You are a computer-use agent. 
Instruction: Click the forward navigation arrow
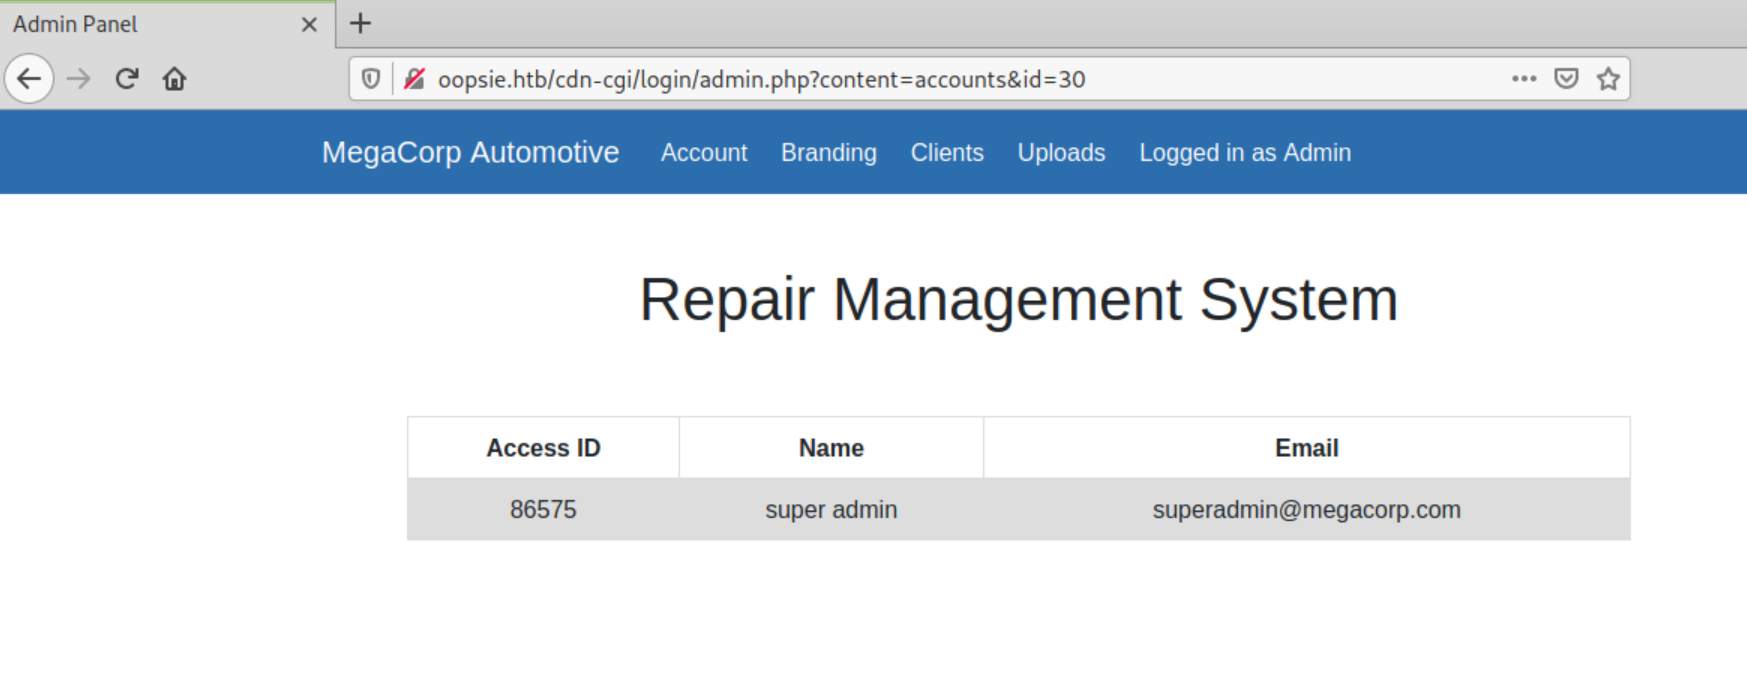78,79
